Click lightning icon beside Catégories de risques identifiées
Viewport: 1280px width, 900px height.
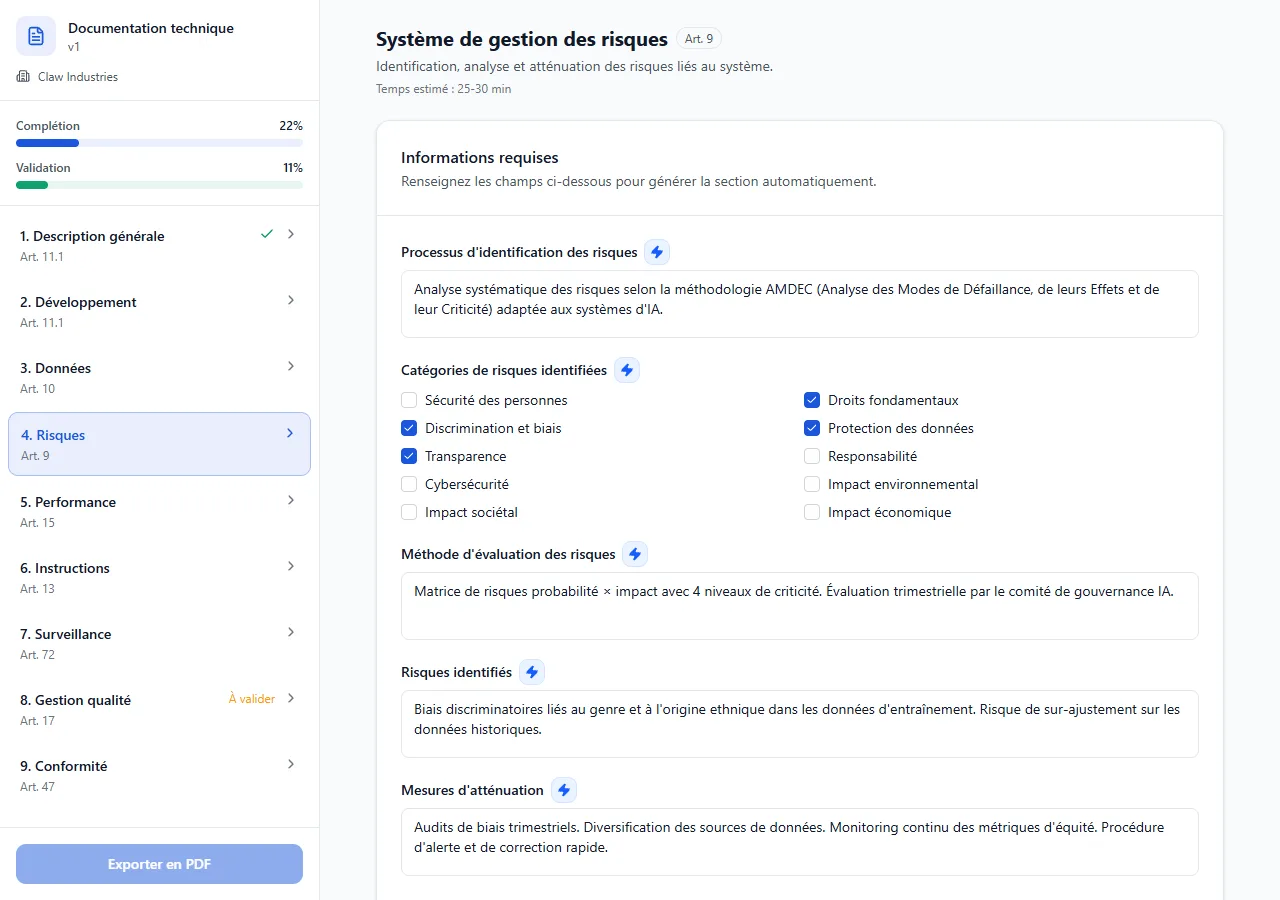click(x=627, y=370)
